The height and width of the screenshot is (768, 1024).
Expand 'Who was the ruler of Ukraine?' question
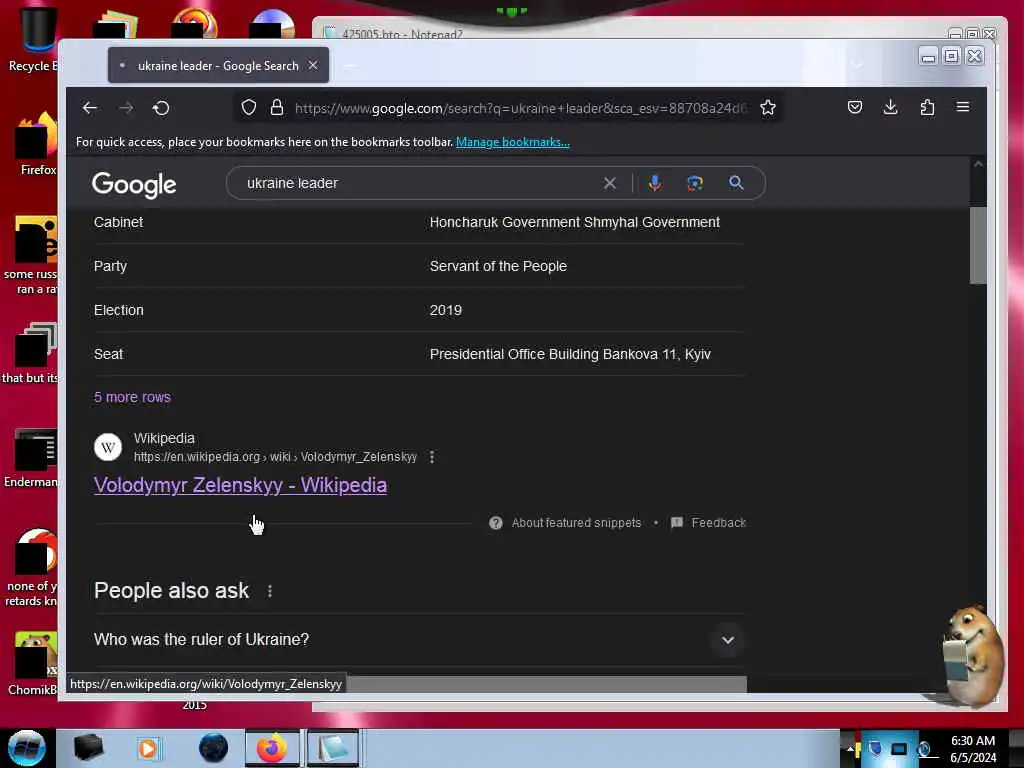click(x=419, y=640)
